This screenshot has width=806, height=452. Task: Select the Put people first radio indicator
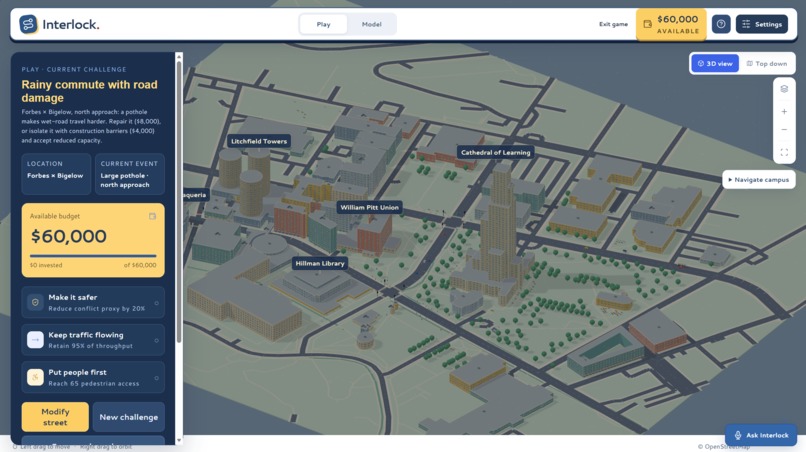tap(156, 378)
